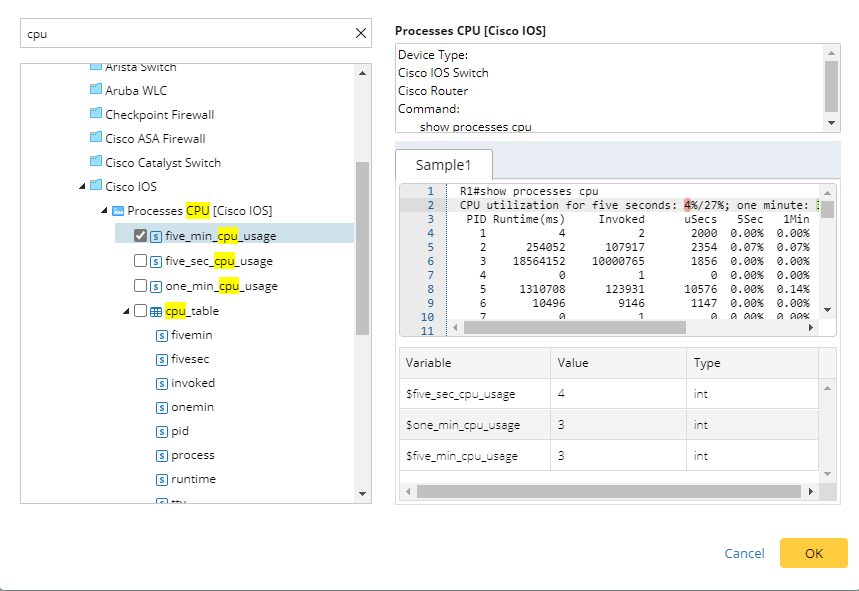Click the variable icon beside invoked
The image size is (859, 591).
tap(162, 383)
